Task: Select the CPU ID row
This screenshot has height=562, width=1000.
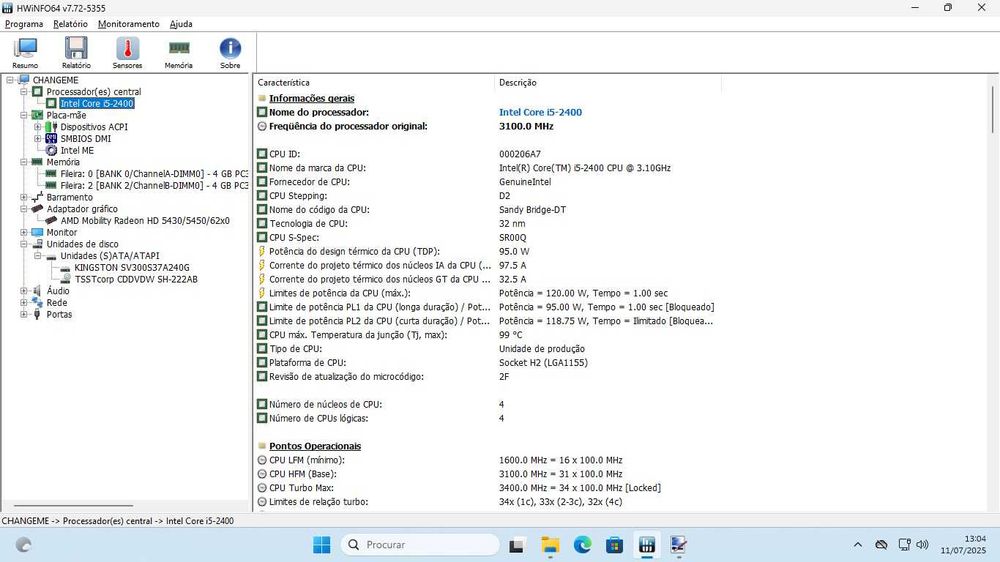Action: click(491, 154)
